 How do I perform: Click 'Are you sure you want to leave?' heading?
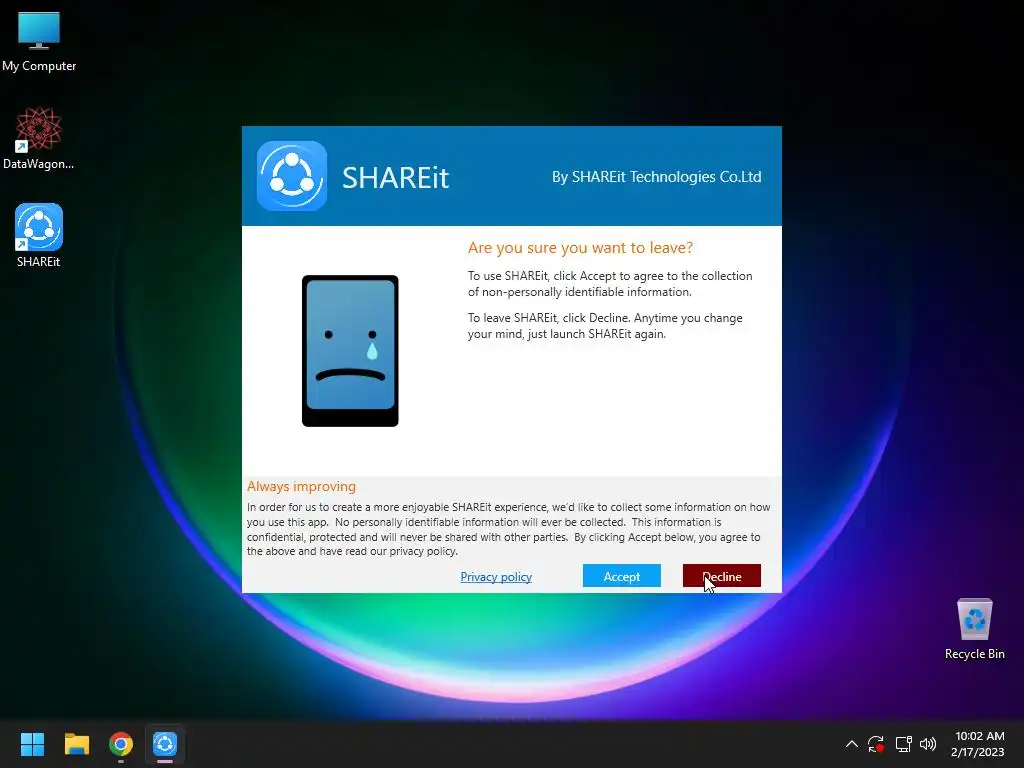click(x=580, y=248)
